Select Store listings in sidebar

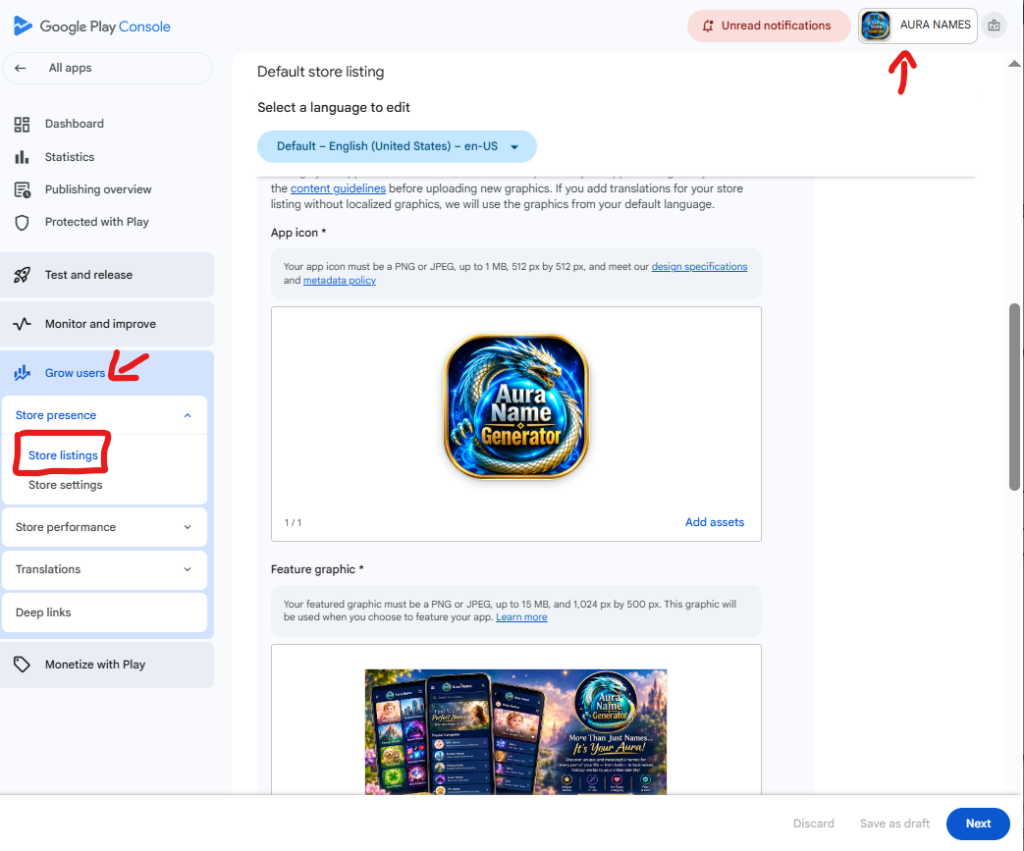63,455
